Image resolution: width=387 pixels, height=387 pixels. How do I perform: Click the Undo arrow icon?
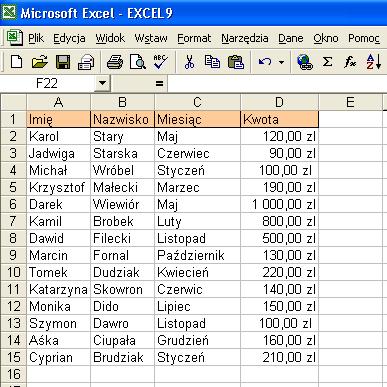265,62
